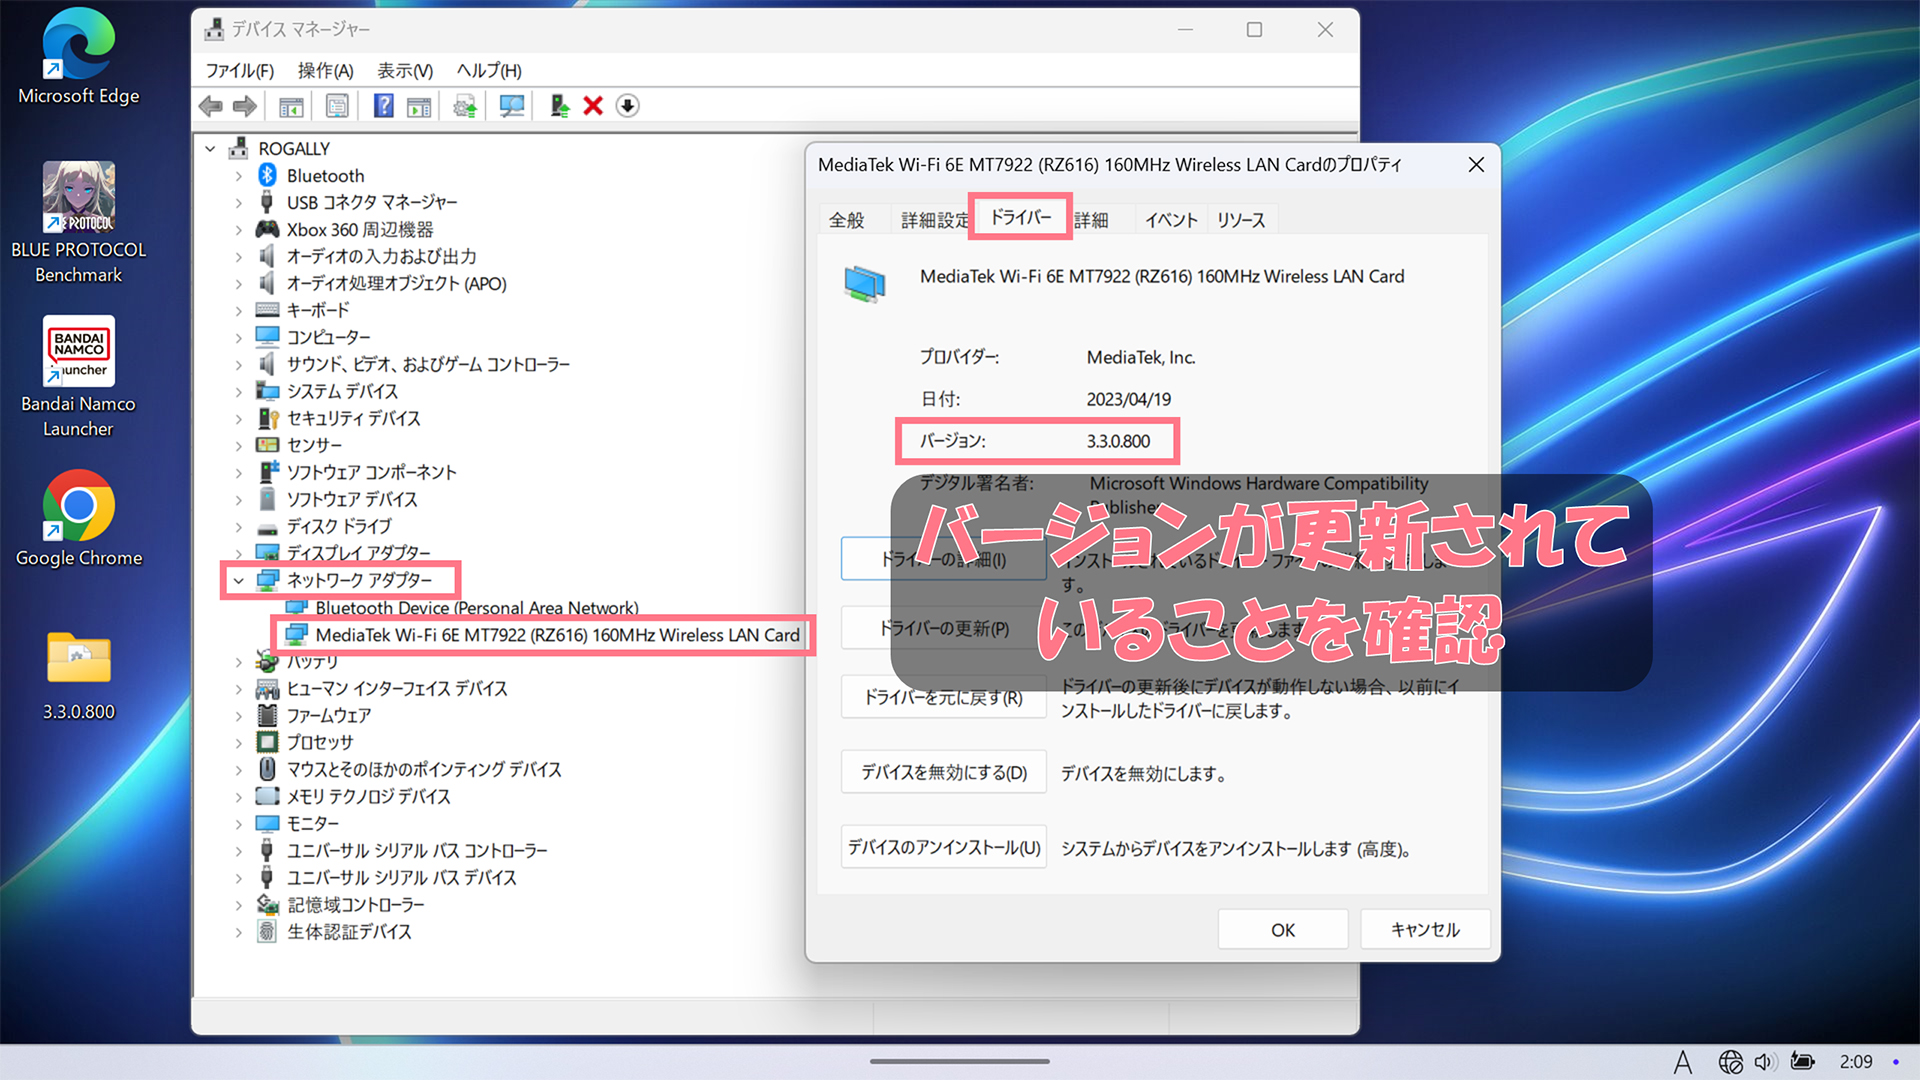Click the IME 'A' input indicator in taskbar
Image resolution: width=1920 pixels, height=1080 pixels.
point(1683,1062)
